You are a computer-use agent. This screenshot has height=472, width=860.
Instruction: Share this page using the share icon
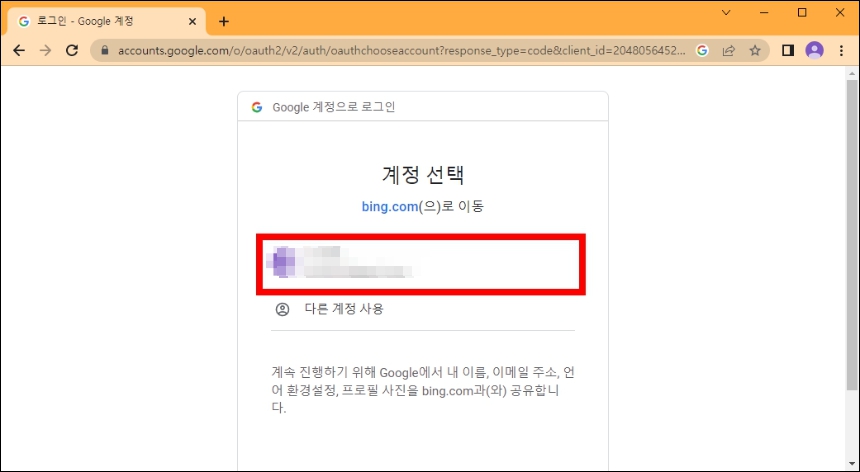pyautogui.click(x=728, y=51)
